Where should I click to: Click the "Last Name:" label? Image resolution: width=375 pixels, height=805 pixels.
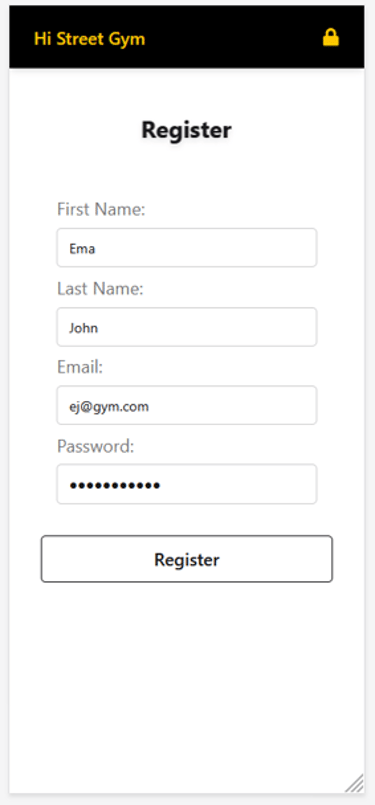pyautogui.click(x=100, y=289)
